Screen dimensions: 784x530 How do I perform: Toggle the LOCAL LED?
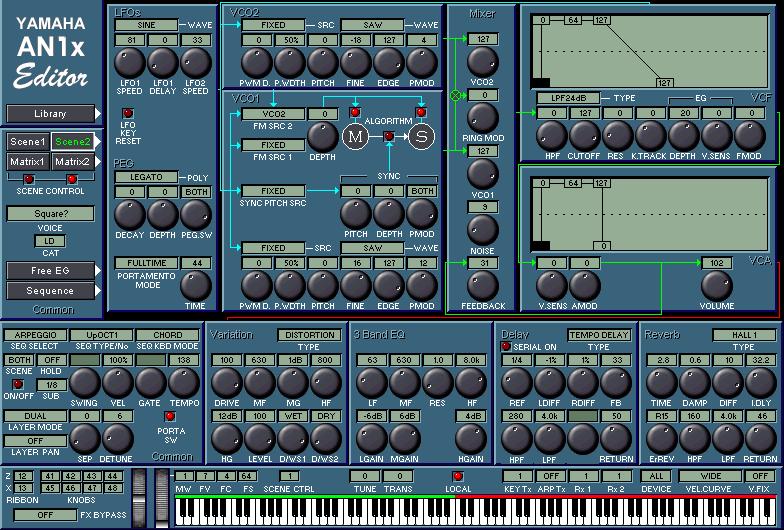458,476
